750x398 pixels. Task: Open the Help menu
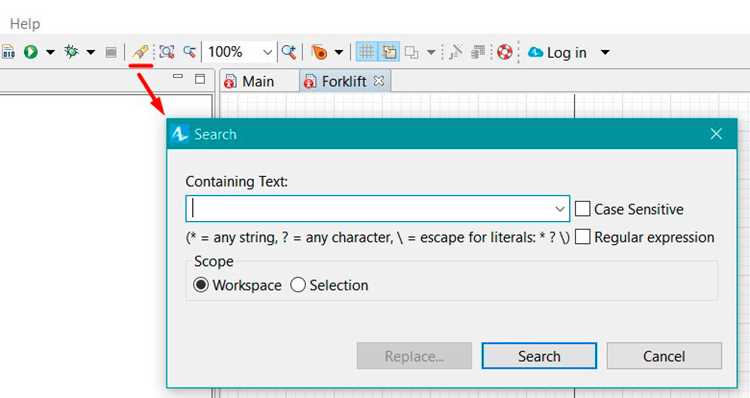pyautogui.click(x=25, y=24)
